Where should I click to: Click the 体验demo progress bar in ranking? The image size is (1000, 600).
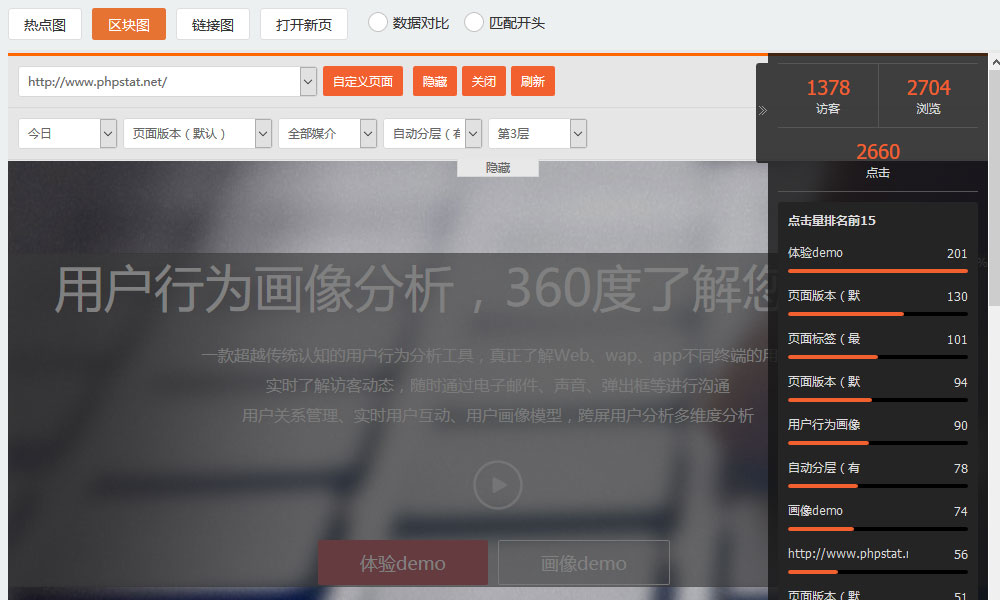click(x=878, y=271)
